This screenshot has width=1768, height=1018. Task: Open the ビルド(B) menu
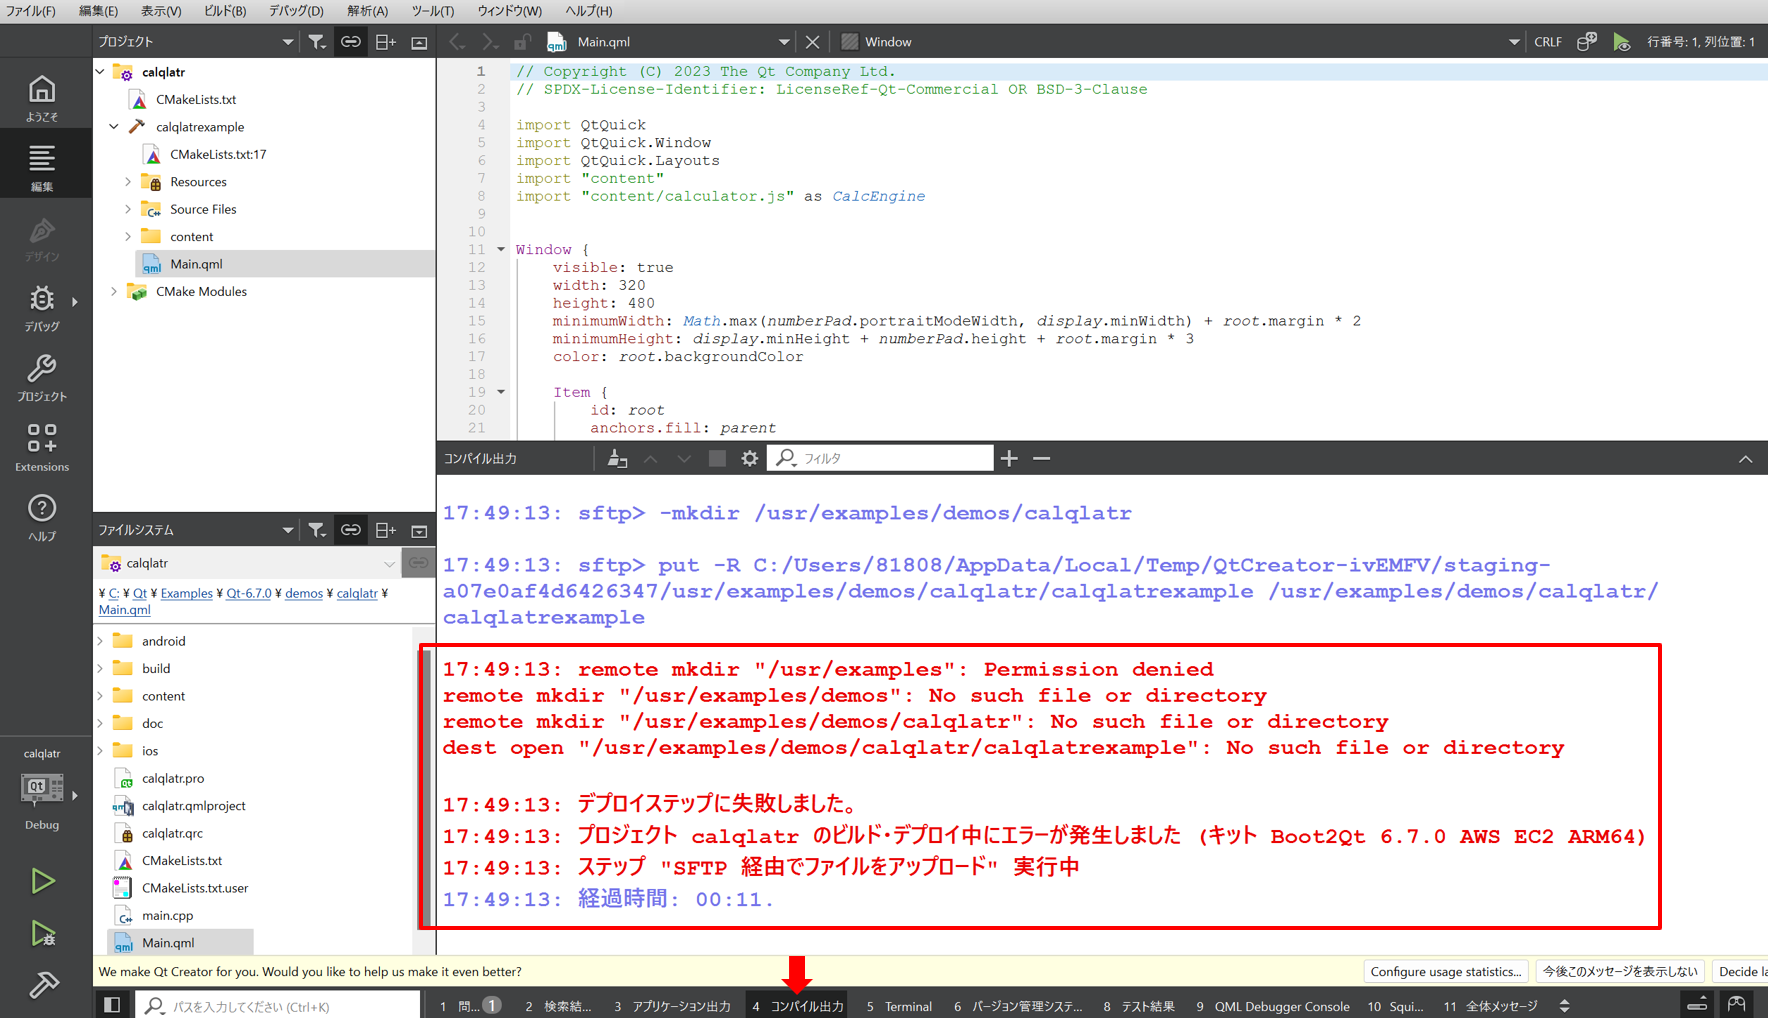click(225, 11)
